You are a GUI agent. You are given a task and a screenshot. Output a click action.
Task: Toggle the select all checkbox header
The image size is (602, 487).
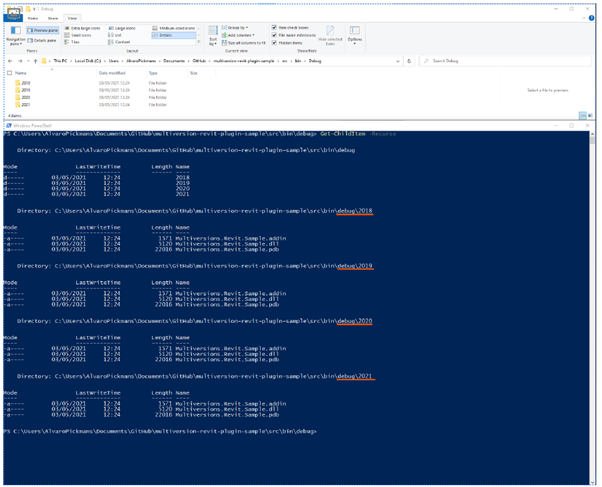click(x=10, y=73)
